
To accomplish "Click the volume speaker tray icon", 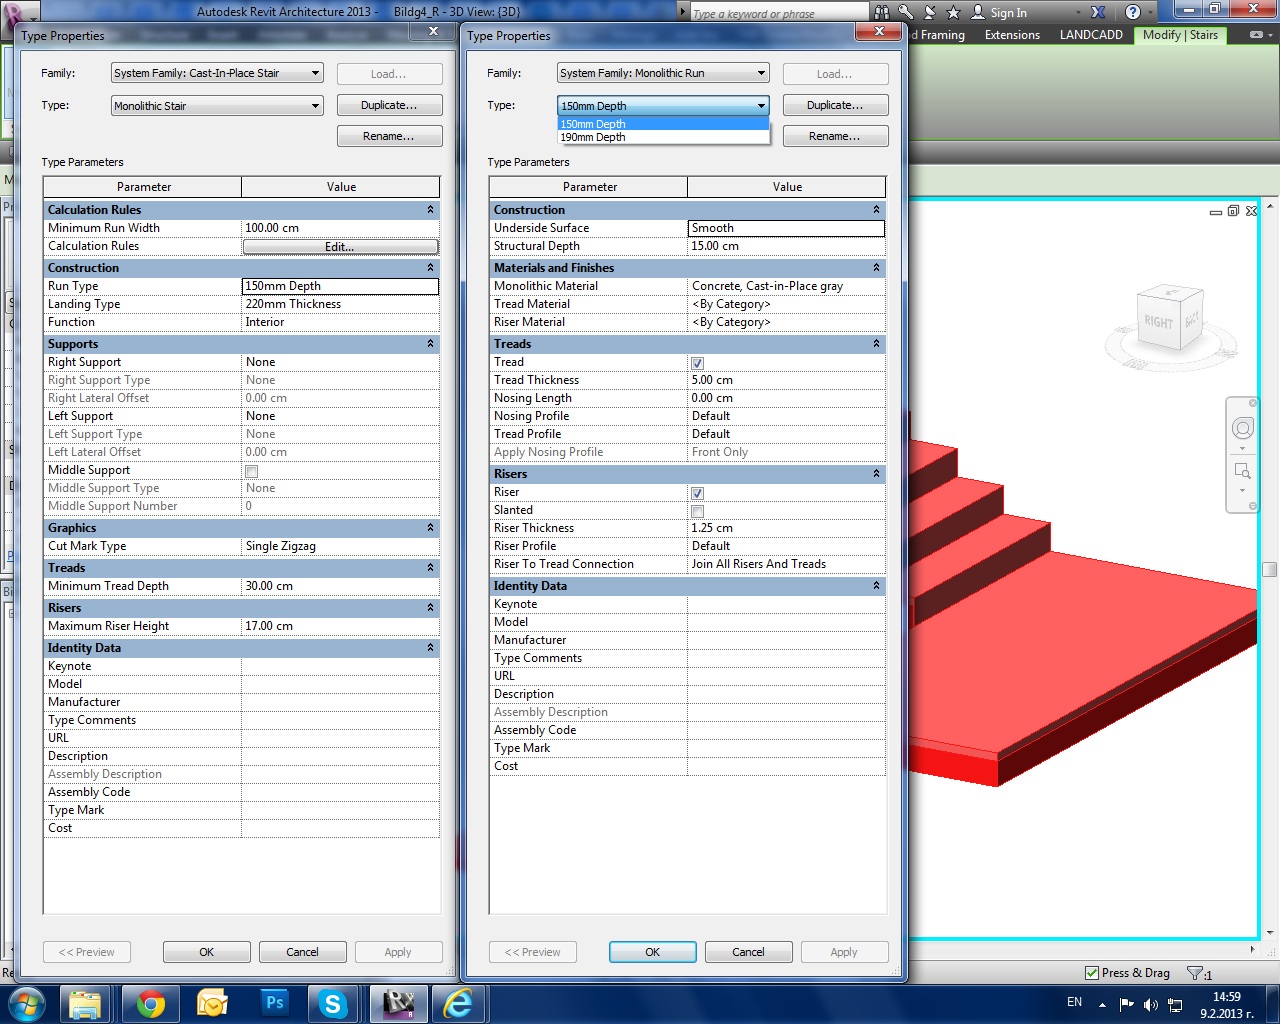I will coord(1151,1004).
